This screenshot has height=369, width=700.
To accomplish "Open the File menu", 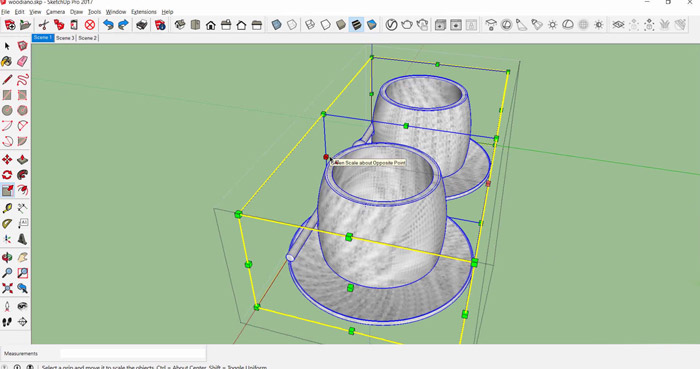I will click(x=5, y=12).
